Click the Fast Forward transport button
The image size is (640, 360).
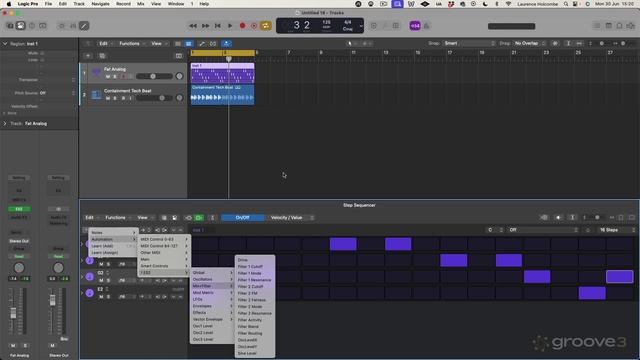205,26
